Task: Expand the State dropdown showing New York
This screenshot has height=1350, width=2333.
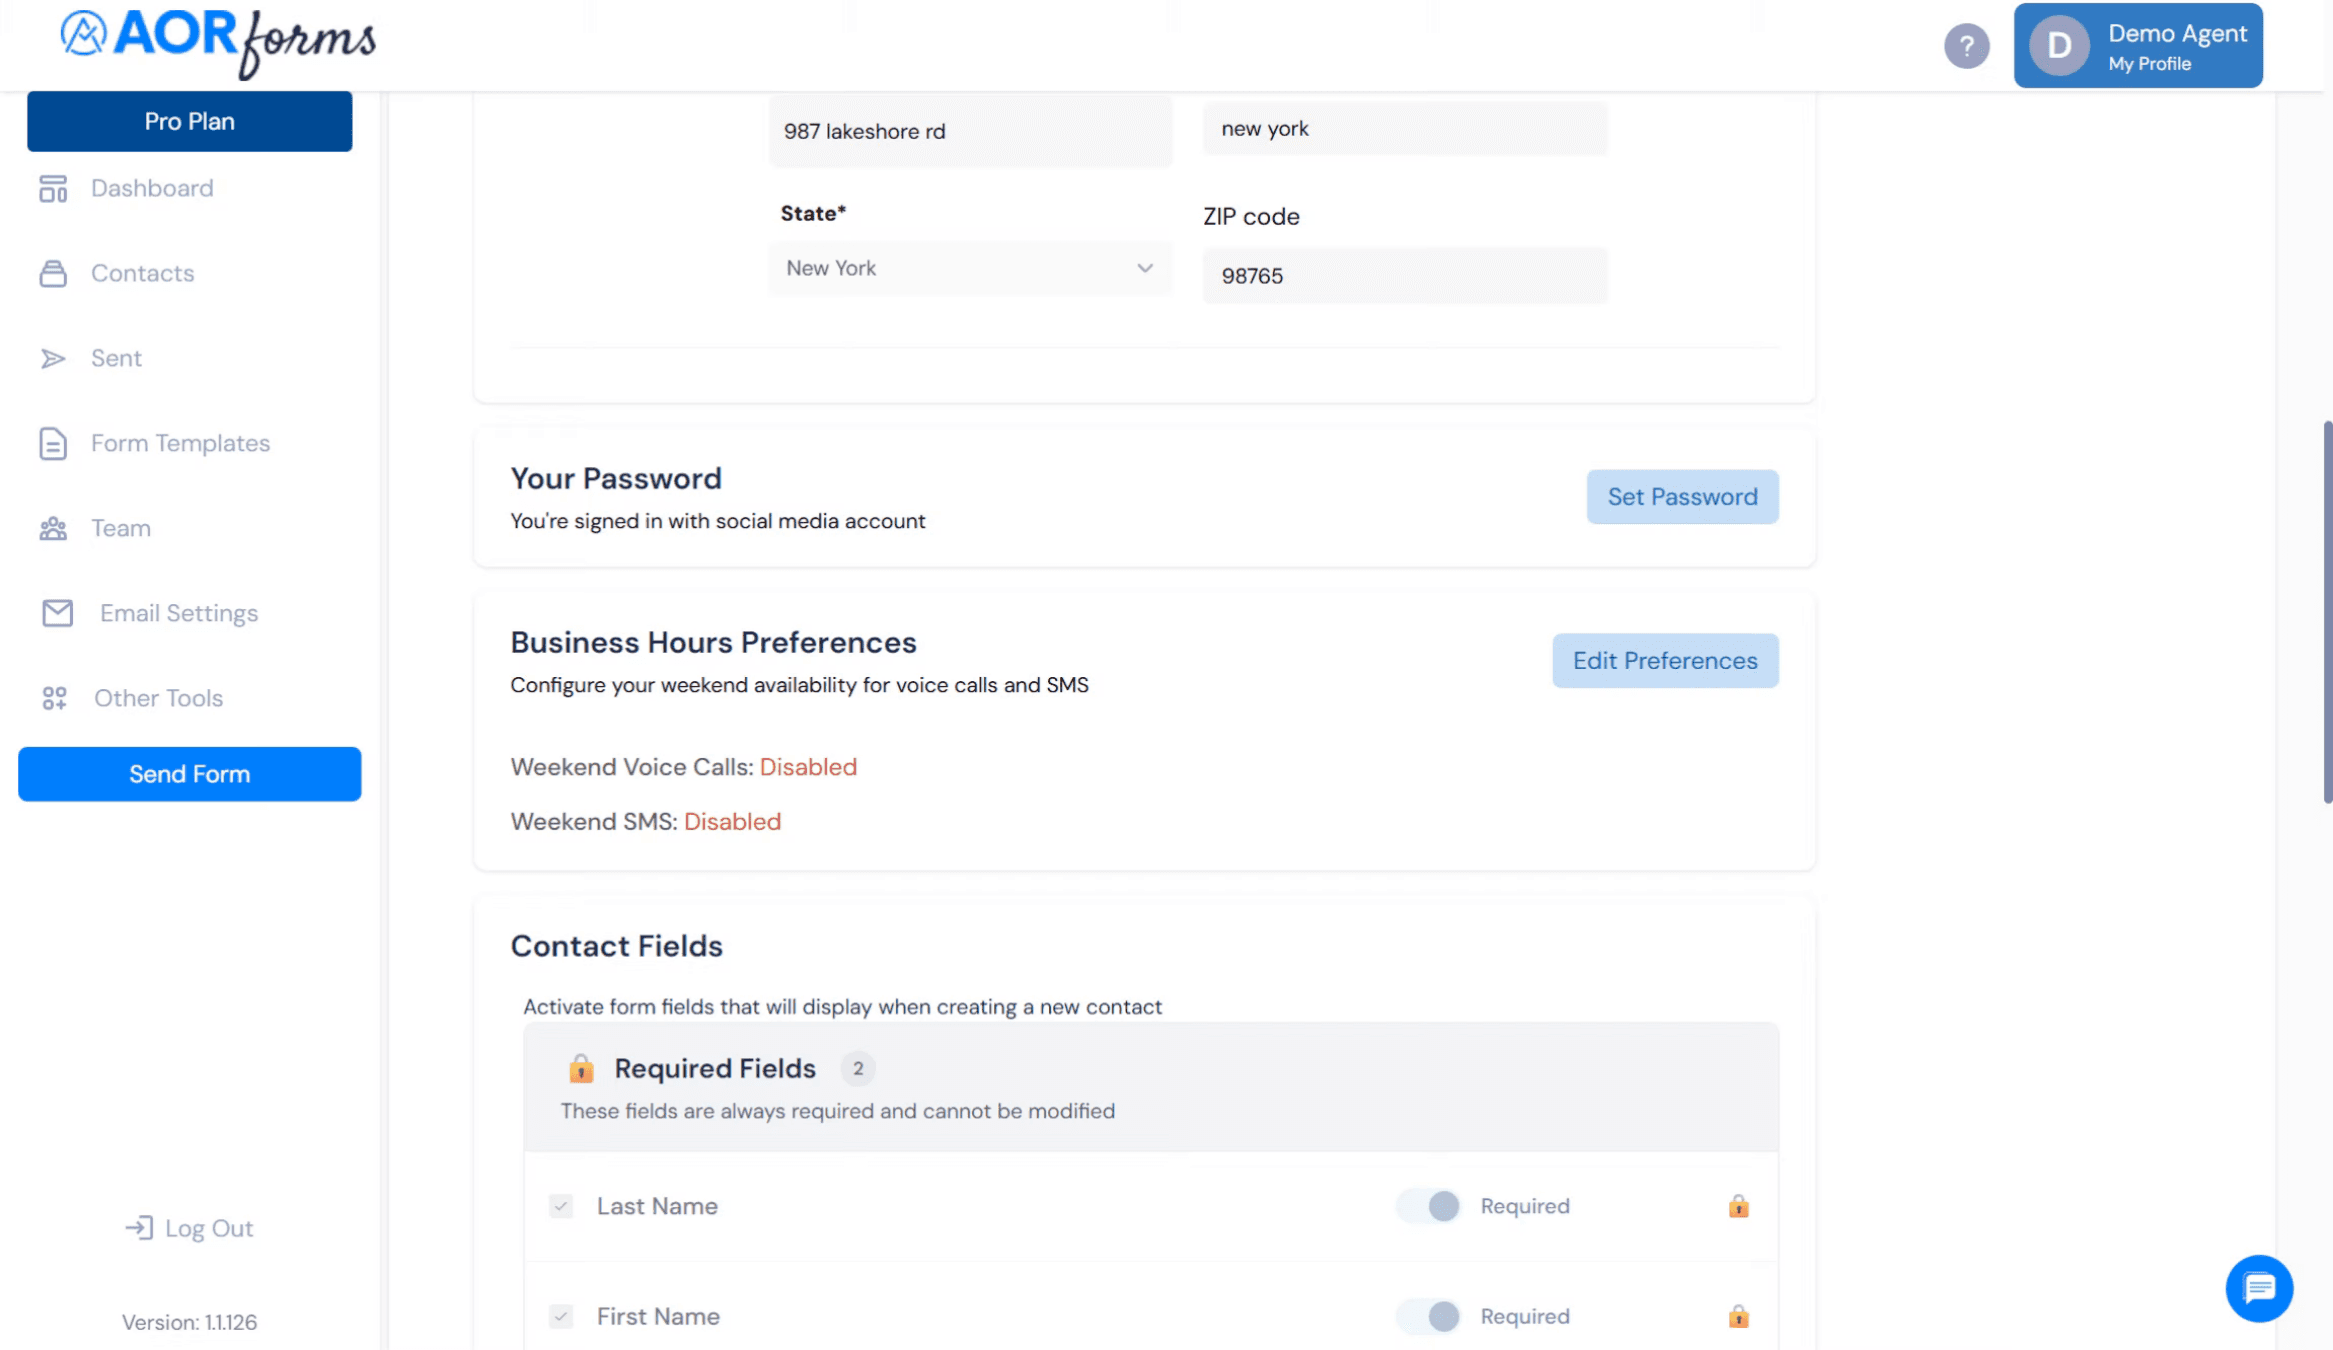Action: point(970,268)
